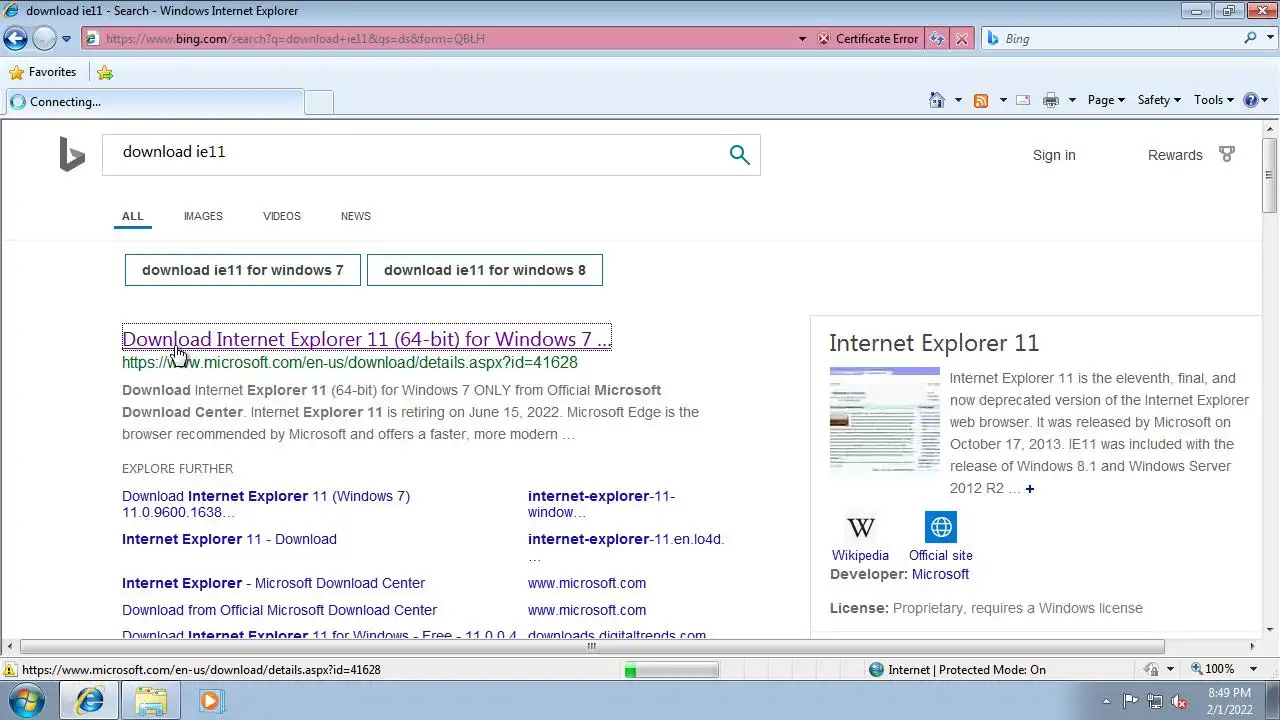Click the Bing logo
Image resolution: width=1280 pixels, height=720 pixels.
pos(72,155)
